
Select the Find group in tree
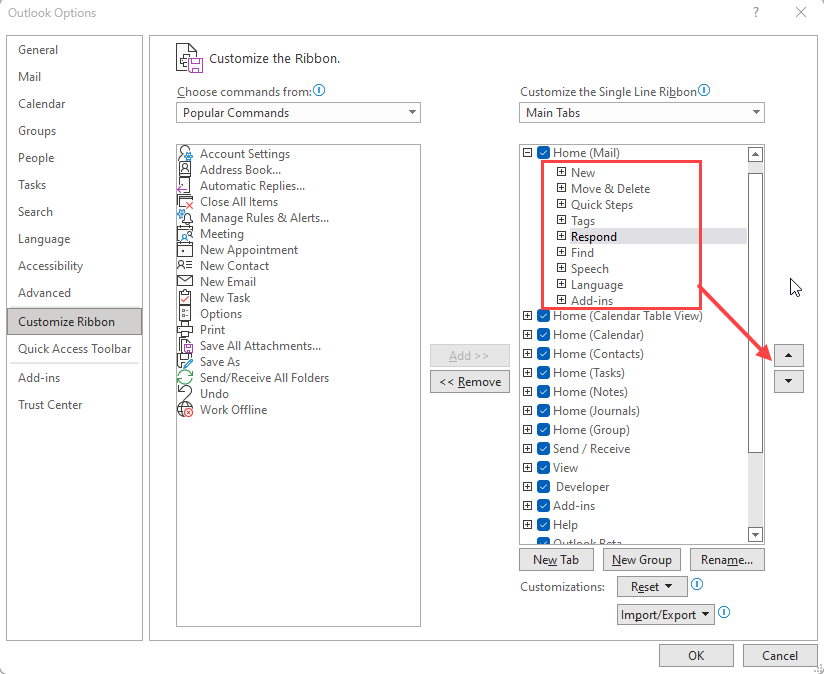[x=582, y=253]
